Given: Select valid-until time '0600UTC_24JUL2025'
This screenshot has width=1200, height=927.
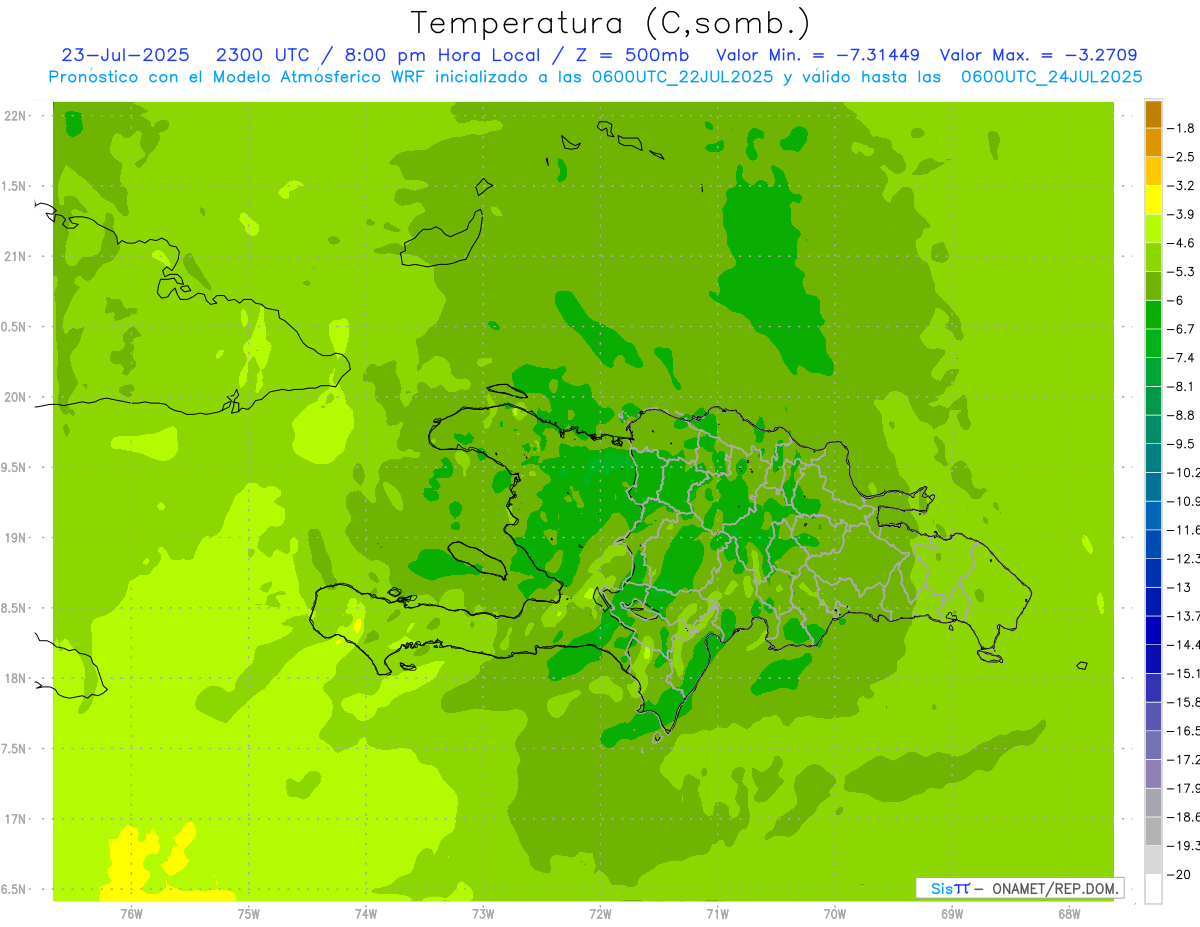Looking at the screenshot, I should click(1052, 77).
